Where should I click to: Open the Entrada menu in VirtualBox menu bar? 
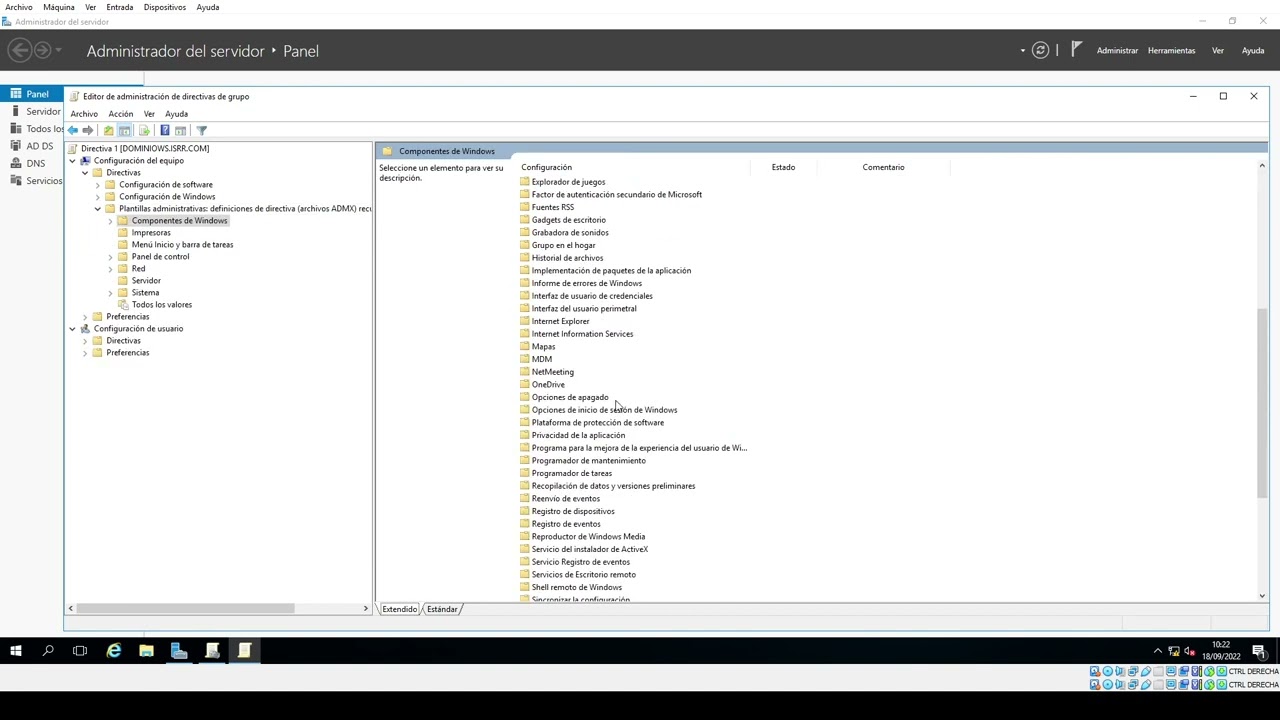pyautogui.click(x=119, y=7)
